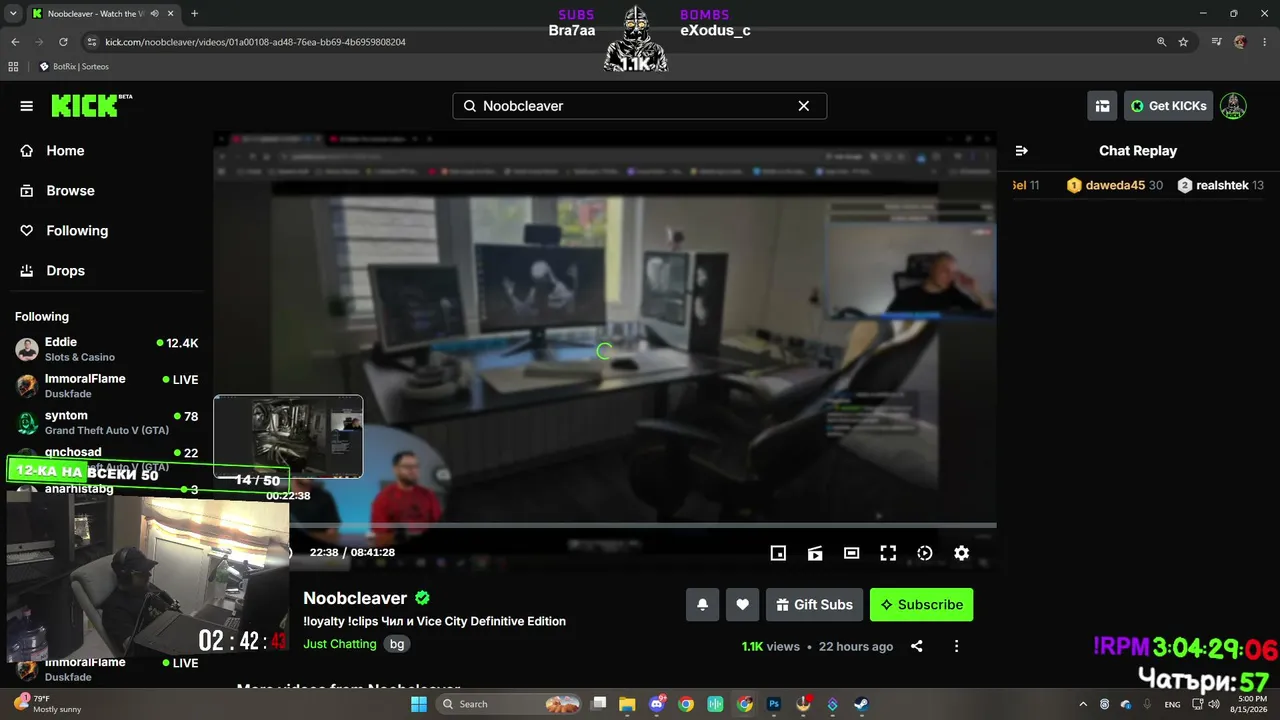
Task: Open the dashboard icon beside Get KICKs
Action: click(1102, 106)
